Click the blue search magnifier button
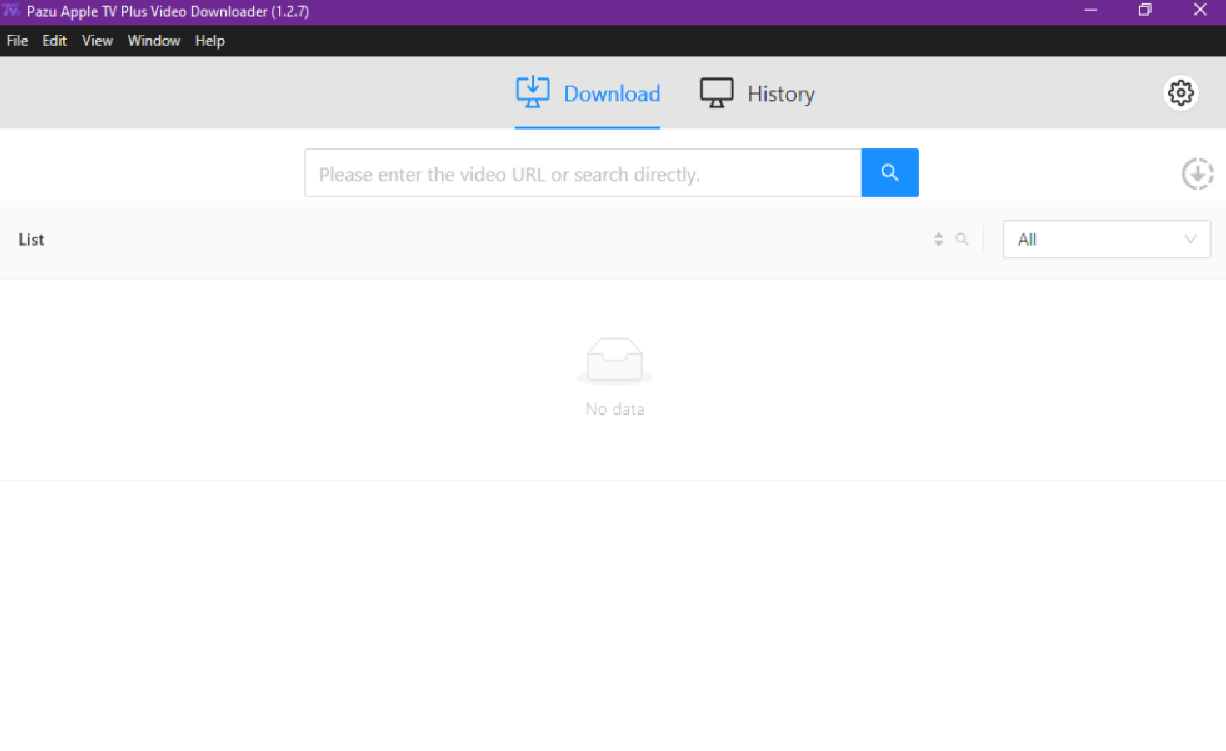The image size is (1226, 751). coord(890,173)
